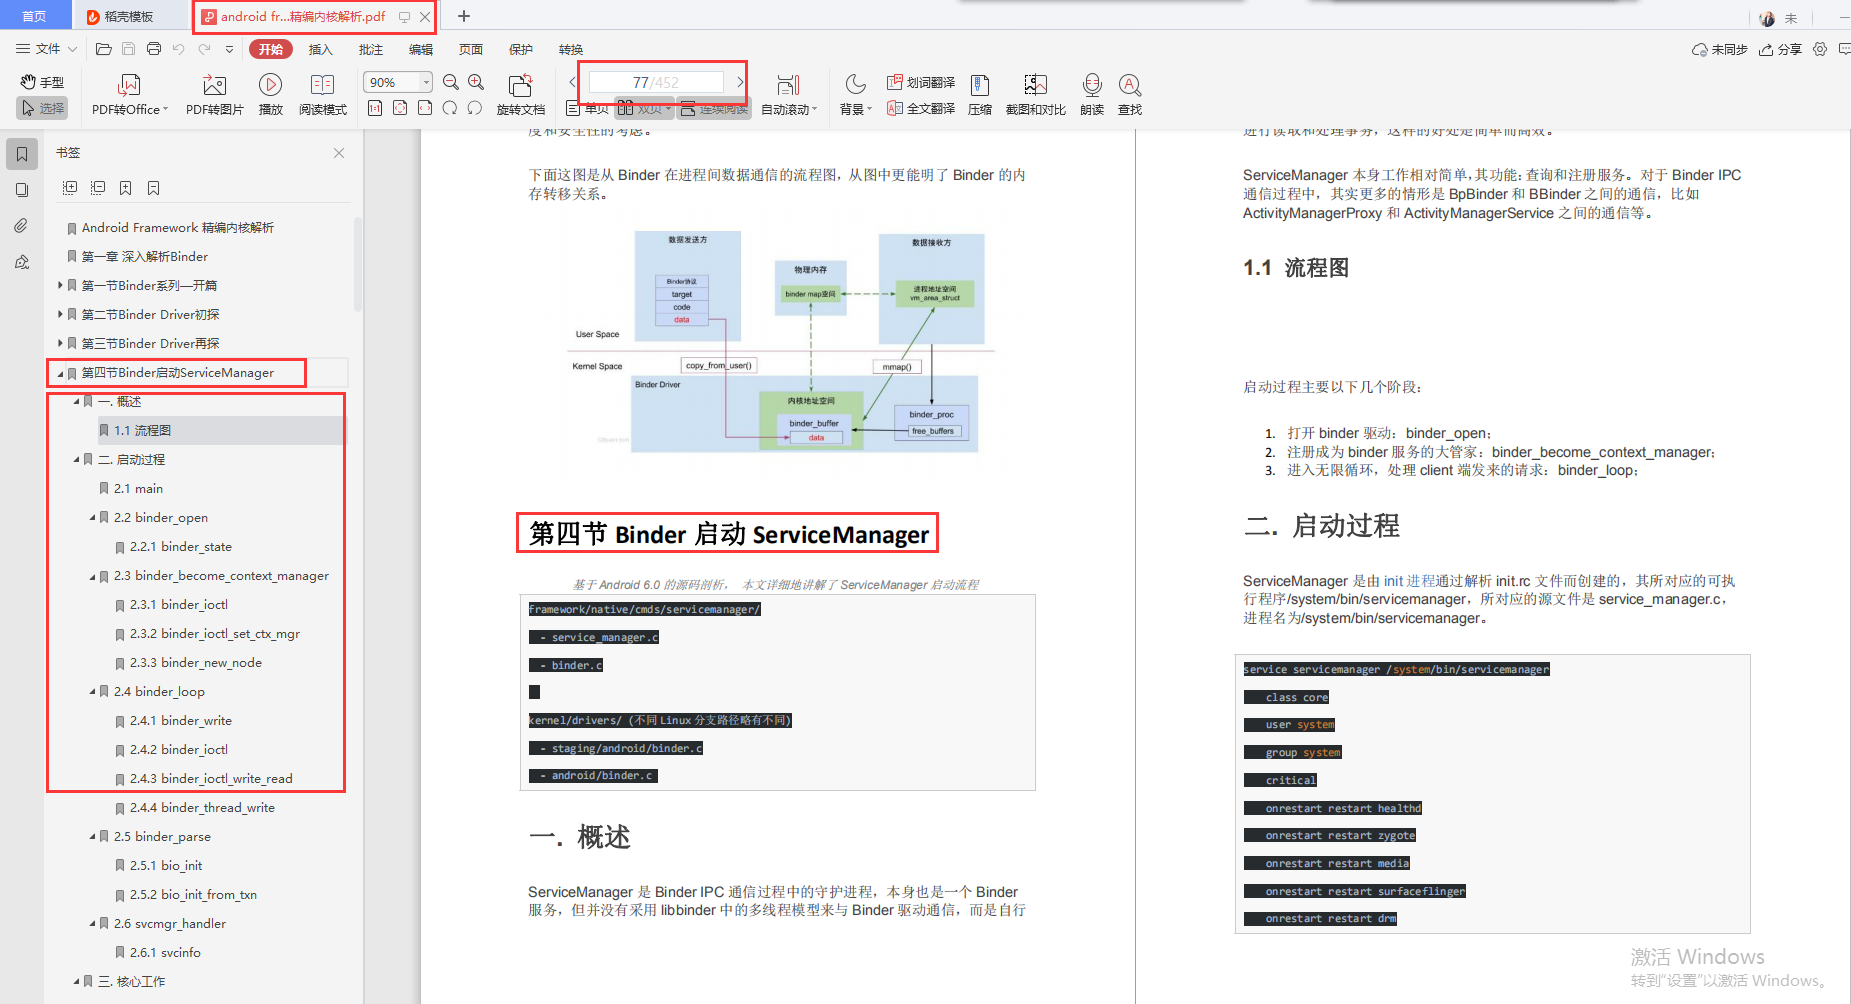1851x1004 pixels.
Task: Enable 自动滚动 auto-scroll
Action: tap(788, 95)
